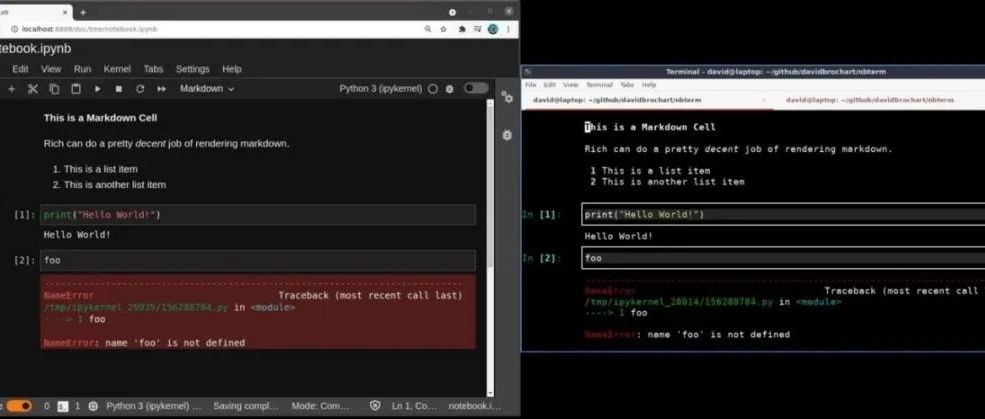Toggle simple mode switch in status bar

coord(19,406)
